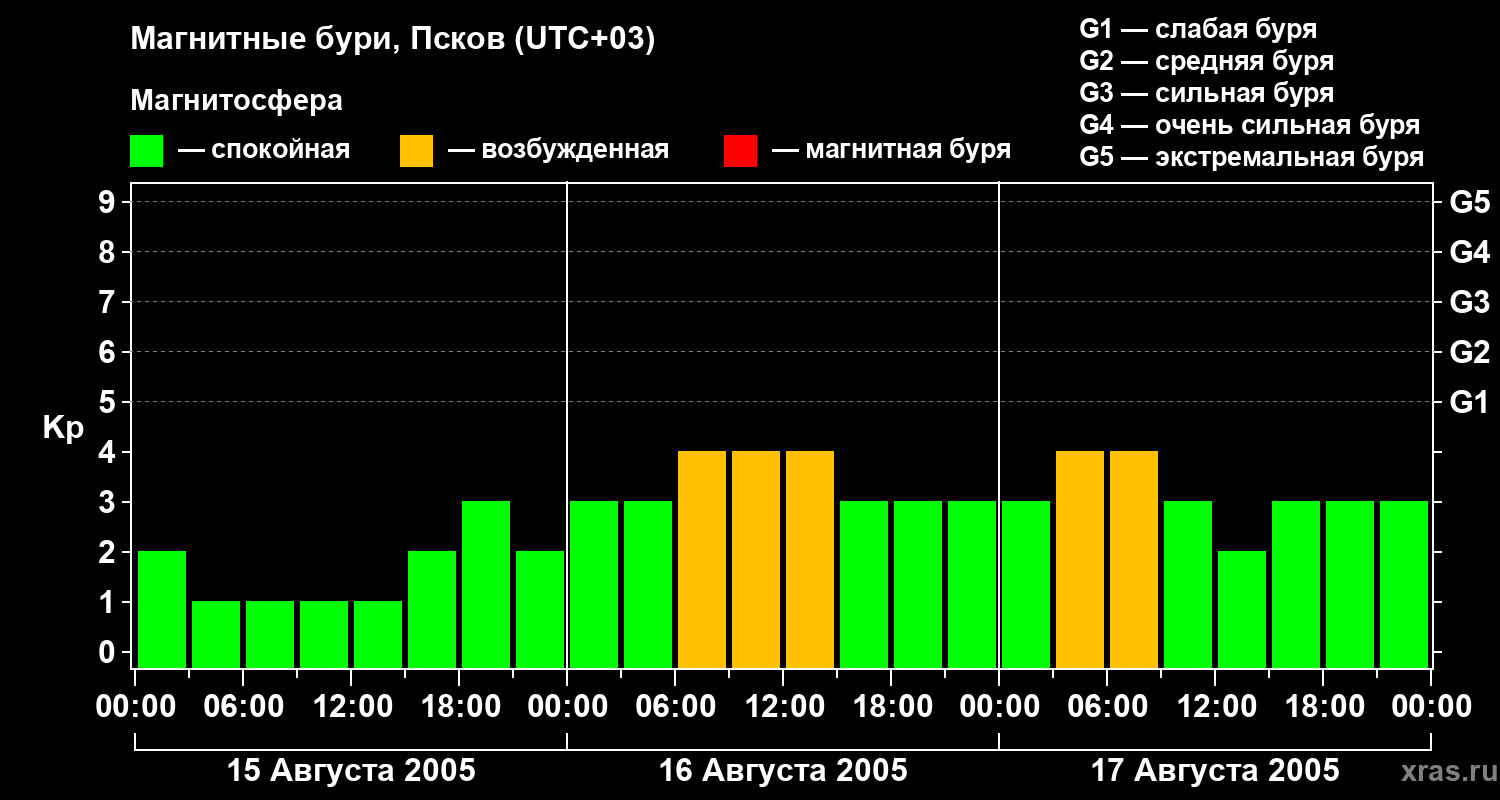Image resolution: width=1500 pixels, height=800 pixels.
Task: Click the "— возбужденная" legend label
Action: click(x=558, y=150)
